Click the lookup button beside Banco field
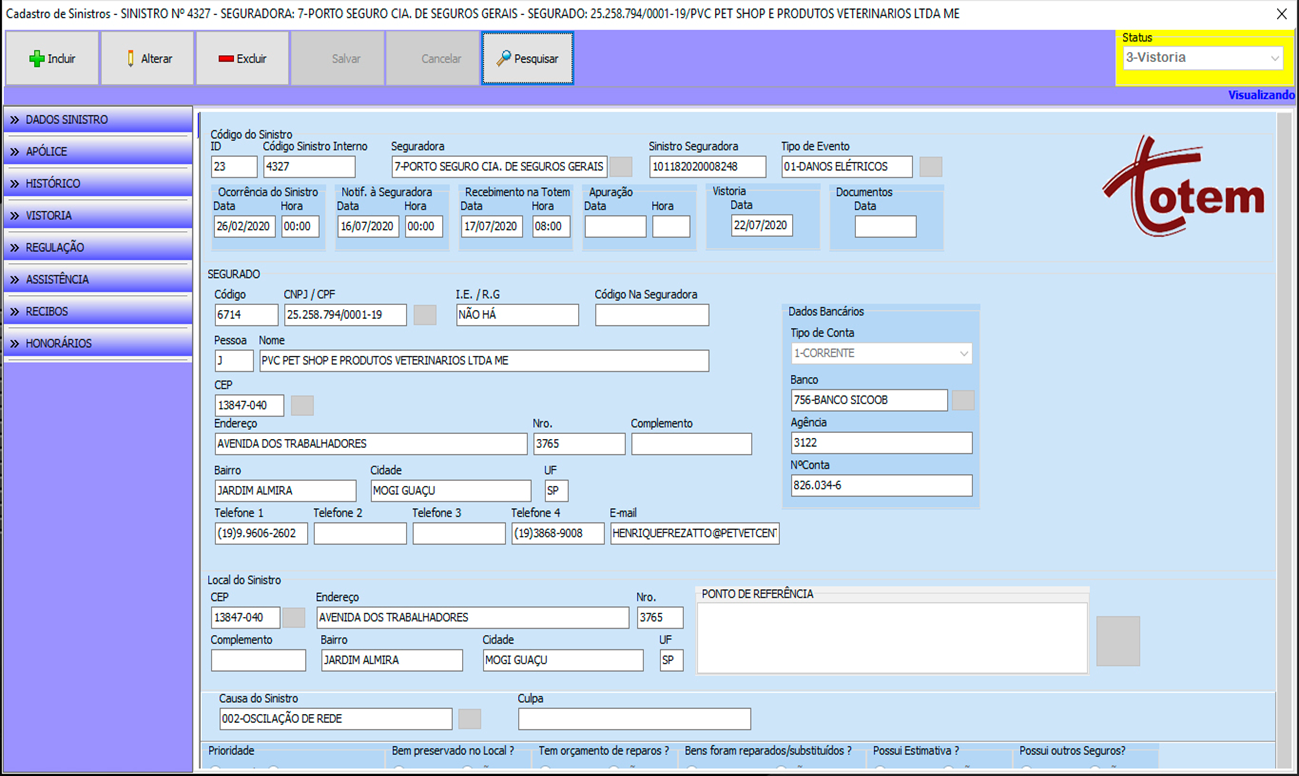The image size is (1299, 776). (x=963, y=400)
